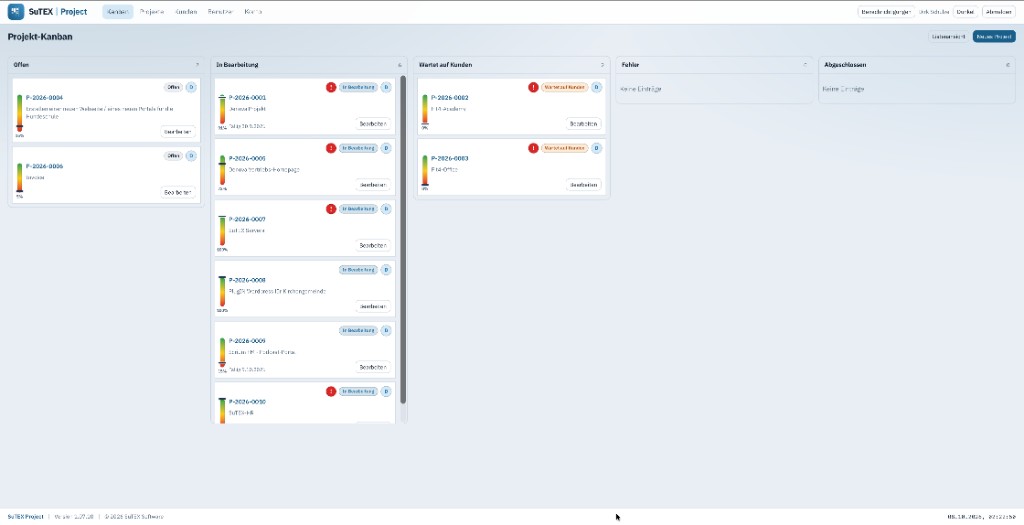Image resolution: width=1024 pixels, height=525 pixels.
Task: Go to the Kunden navigation tab
Action: pyautogui.click(x=186, y=12)
